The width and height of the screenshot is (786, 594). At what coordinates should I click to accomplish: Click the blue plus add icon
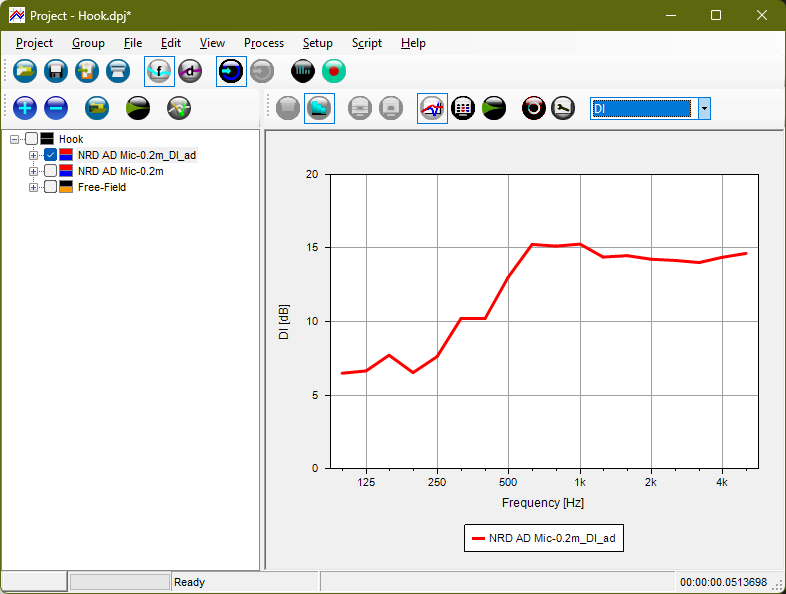pos(25,108)
